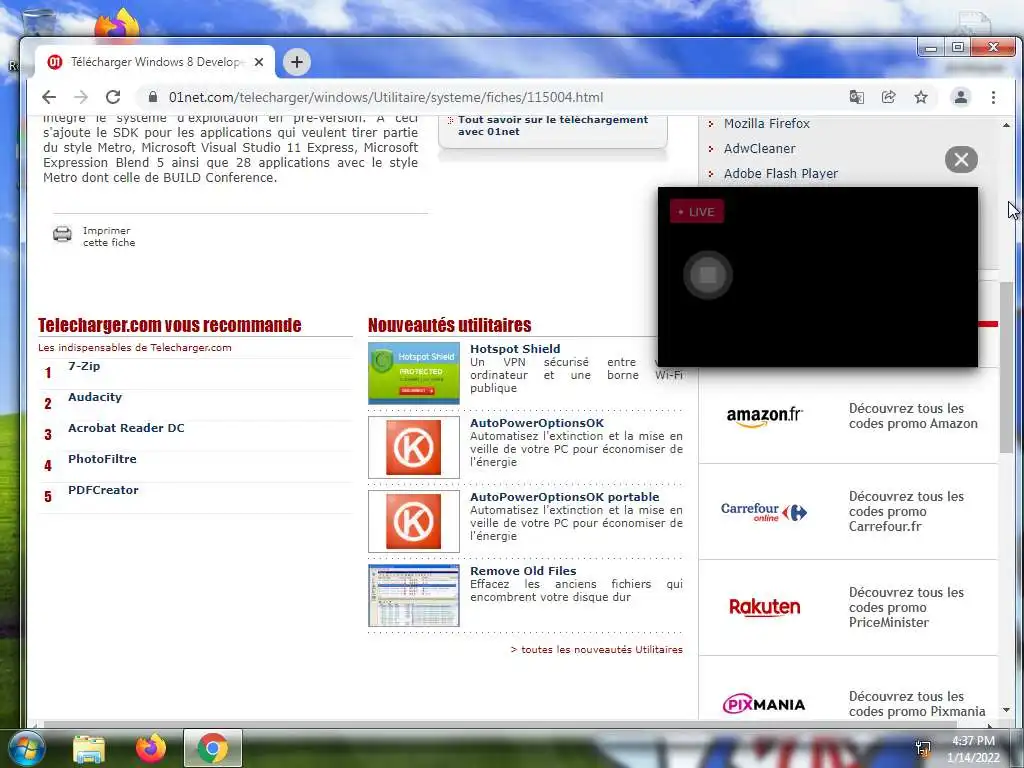The image size is (1024, 768).
Task: Click the Pixmania logo
Action: point(763,704)
